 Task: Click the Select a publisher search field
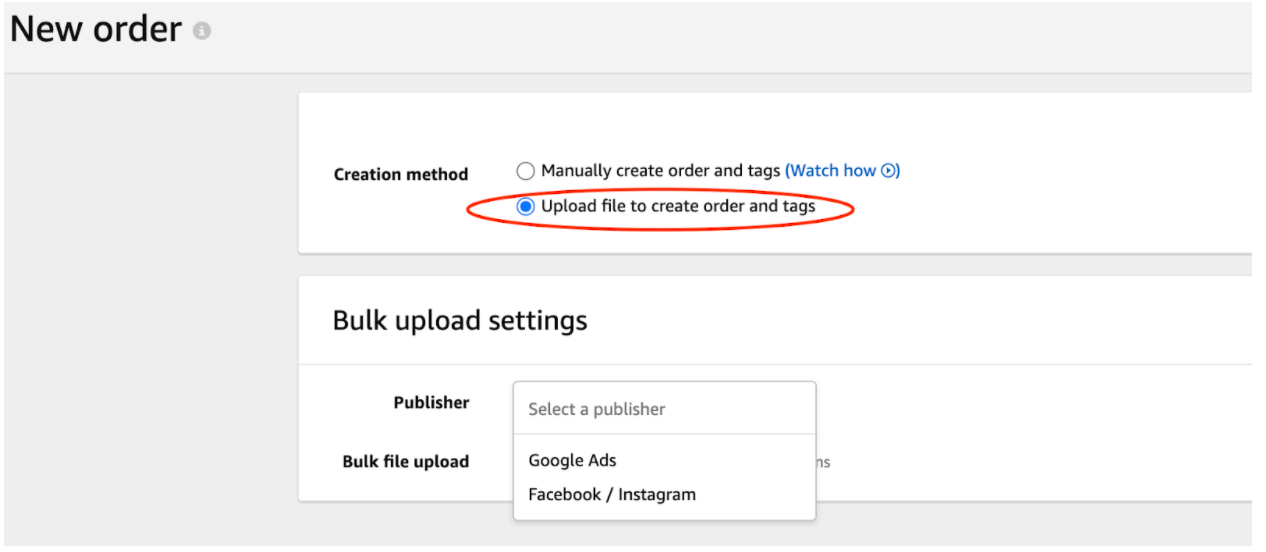[x=664, y=408]
